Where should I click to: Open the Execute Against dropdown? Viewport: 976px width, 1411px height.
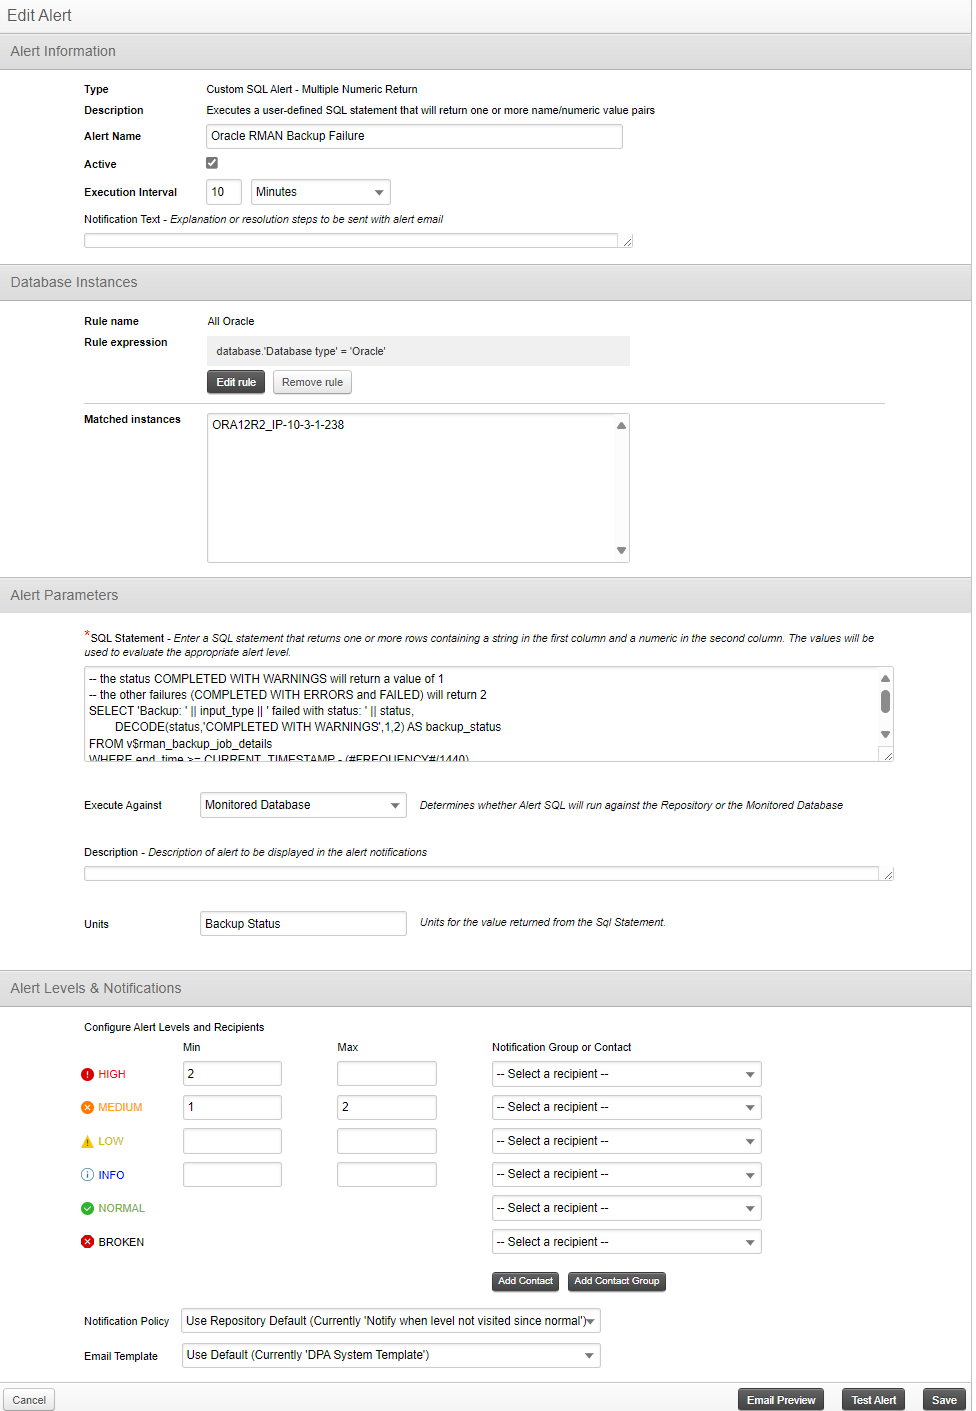(303, 805)
